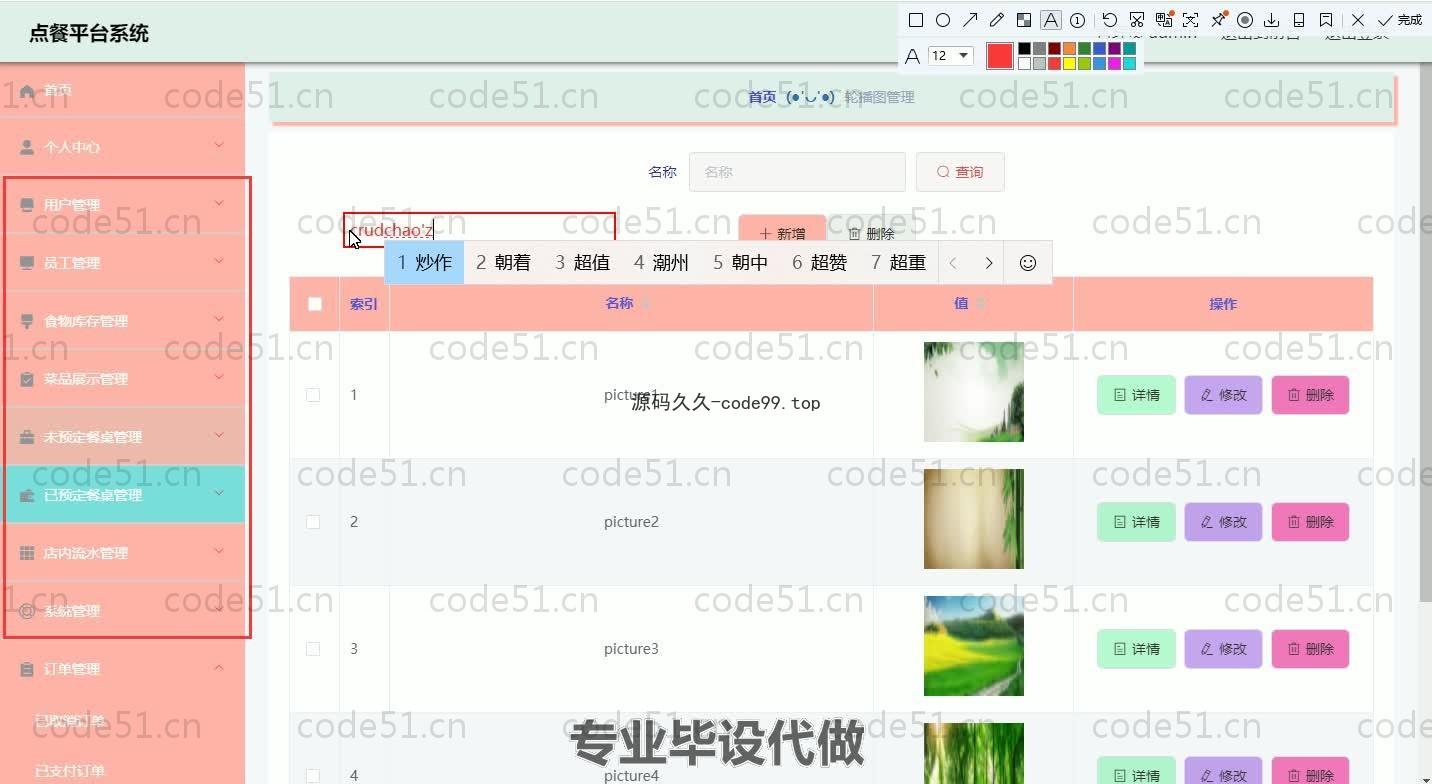The width and height of the screenshot is (1432, 784).
Task: Select the ellipse annotation tool
Action: tap(943, 20)
